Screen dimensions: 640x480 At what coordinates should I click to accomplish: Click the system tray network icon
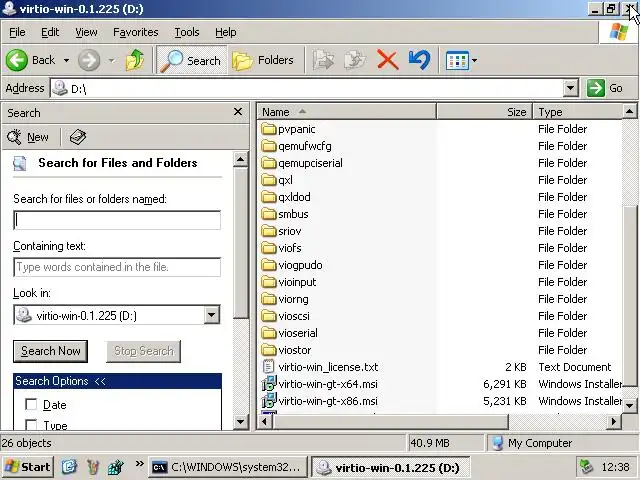pos(587,467)
